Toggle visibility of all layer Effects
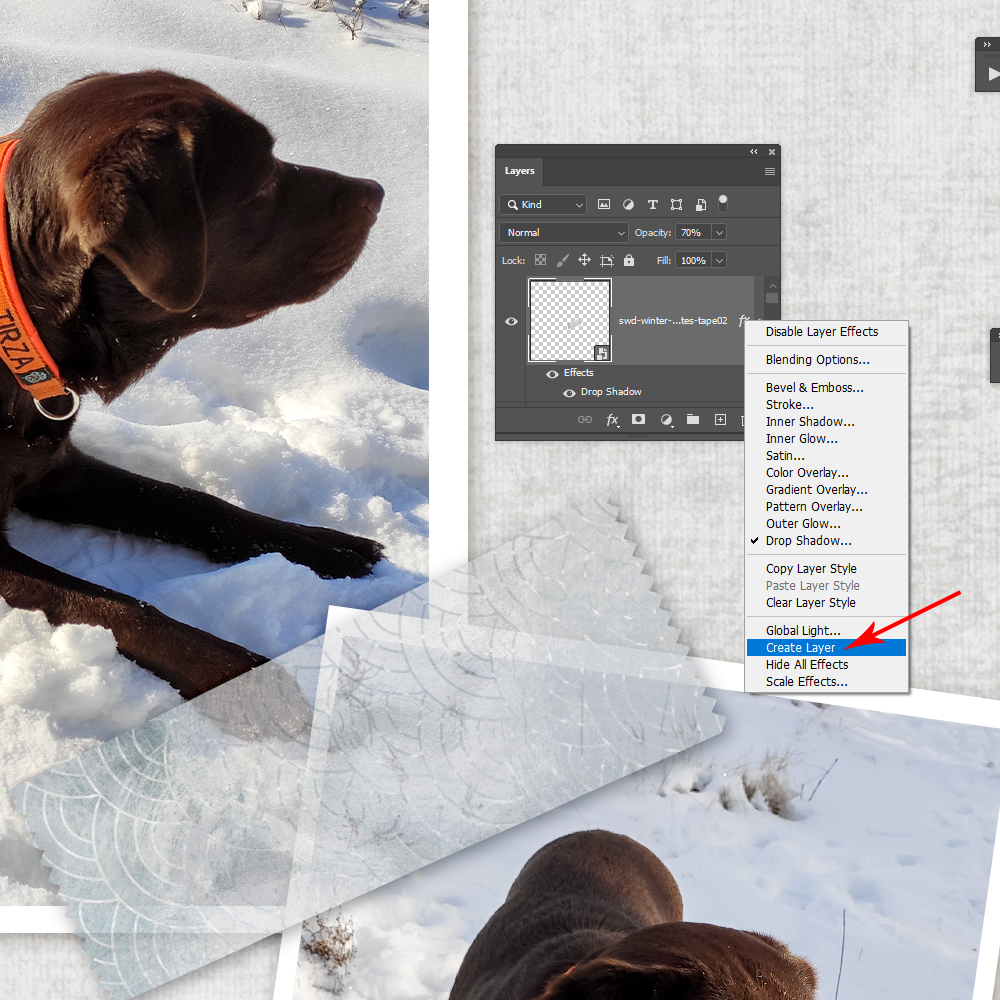 point(552,374)
